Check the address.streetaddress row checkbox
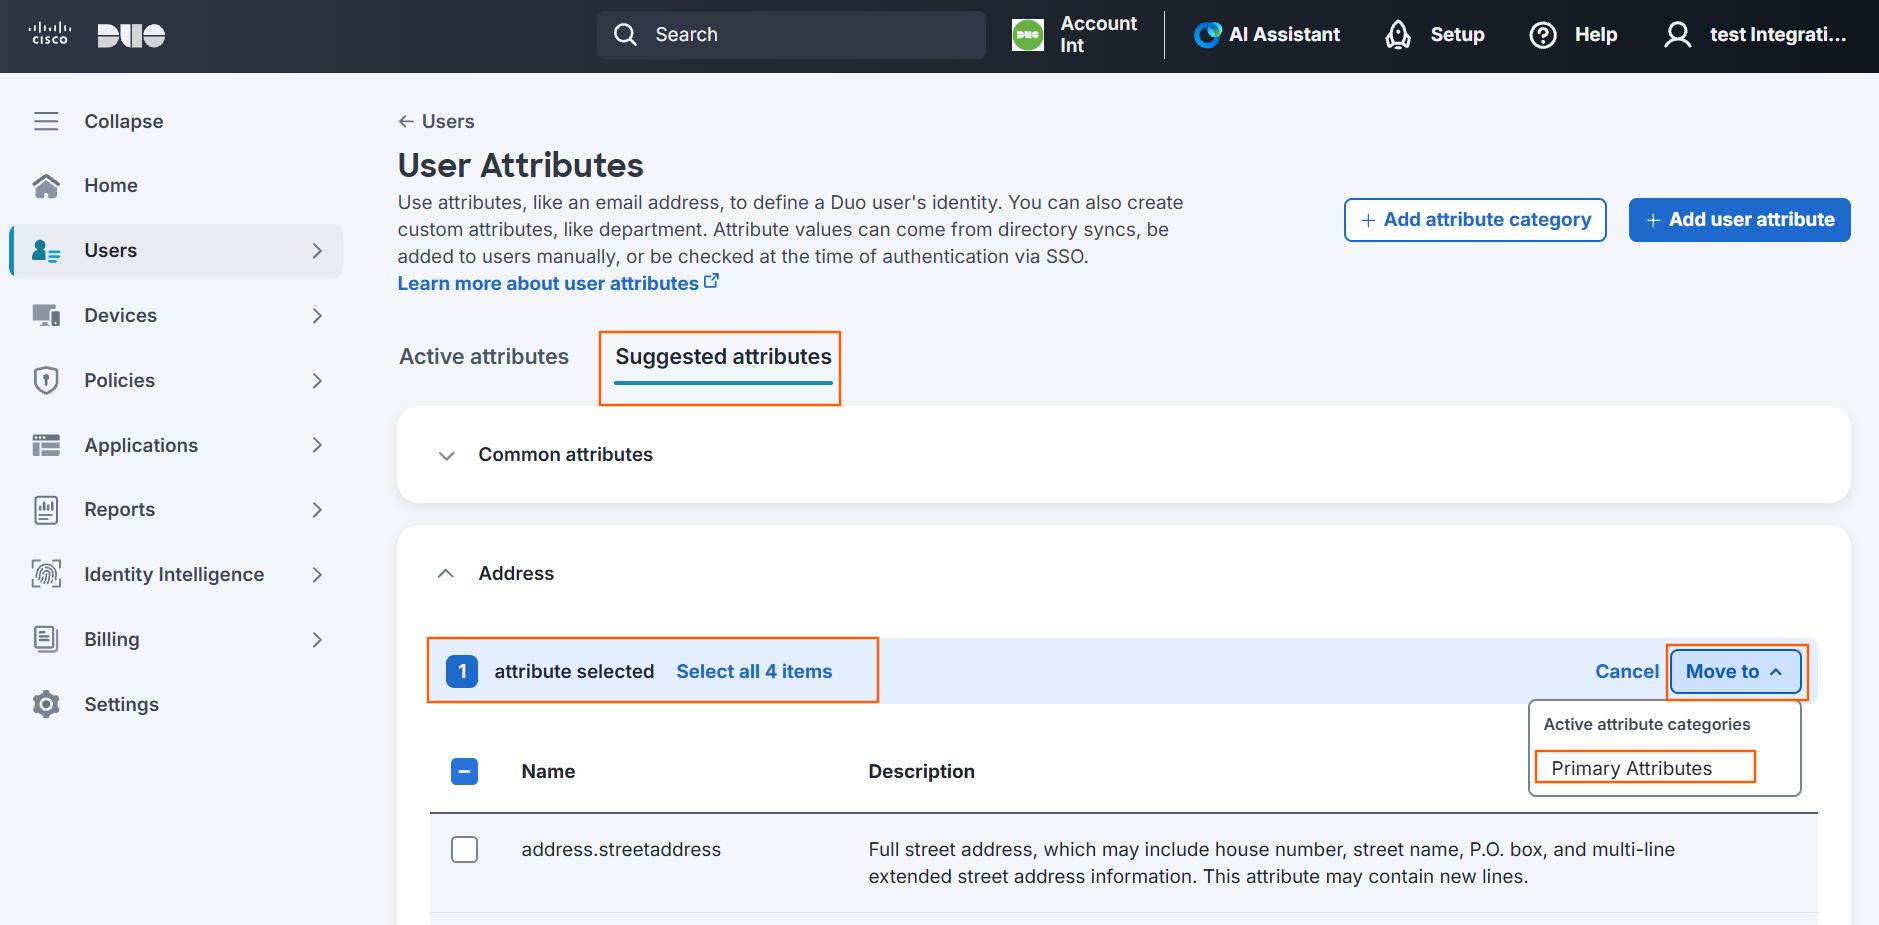1879x925 pixels. [464, 849]
